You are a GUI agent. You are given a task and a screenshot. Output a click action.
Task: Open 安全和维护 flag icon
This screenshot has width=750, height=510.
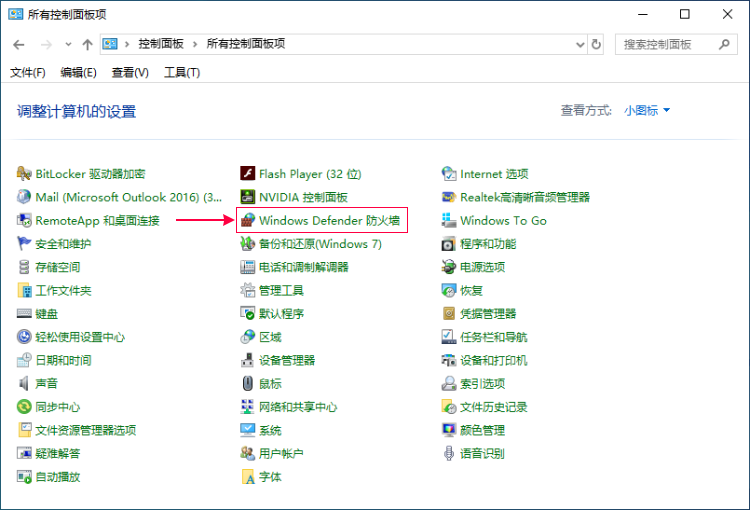coord(24,244)
